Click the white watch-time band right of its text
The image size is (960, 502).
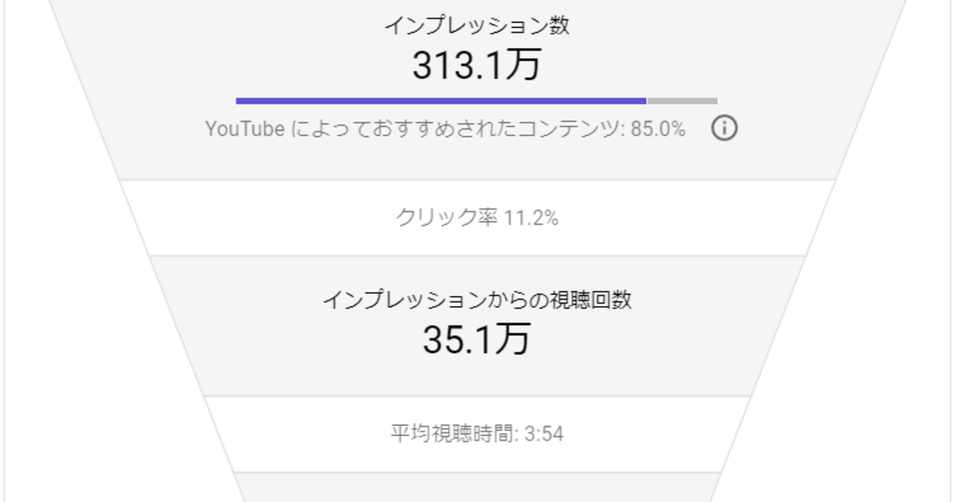660,434
